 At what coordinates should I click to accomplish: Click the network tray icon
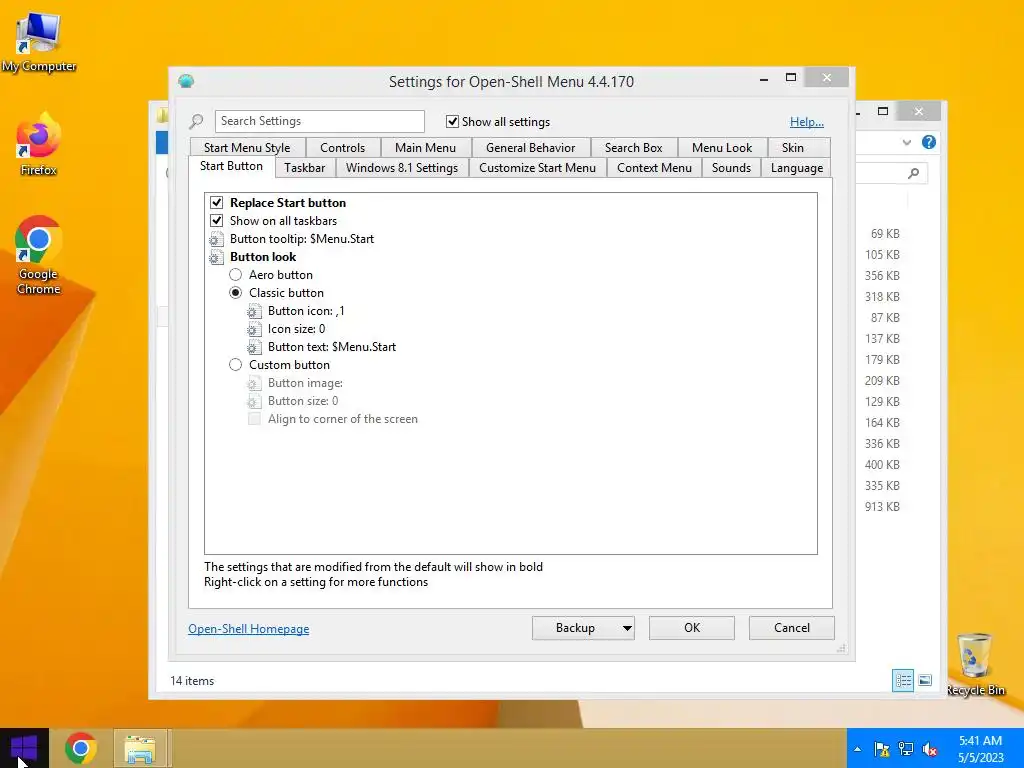(905, 749)
